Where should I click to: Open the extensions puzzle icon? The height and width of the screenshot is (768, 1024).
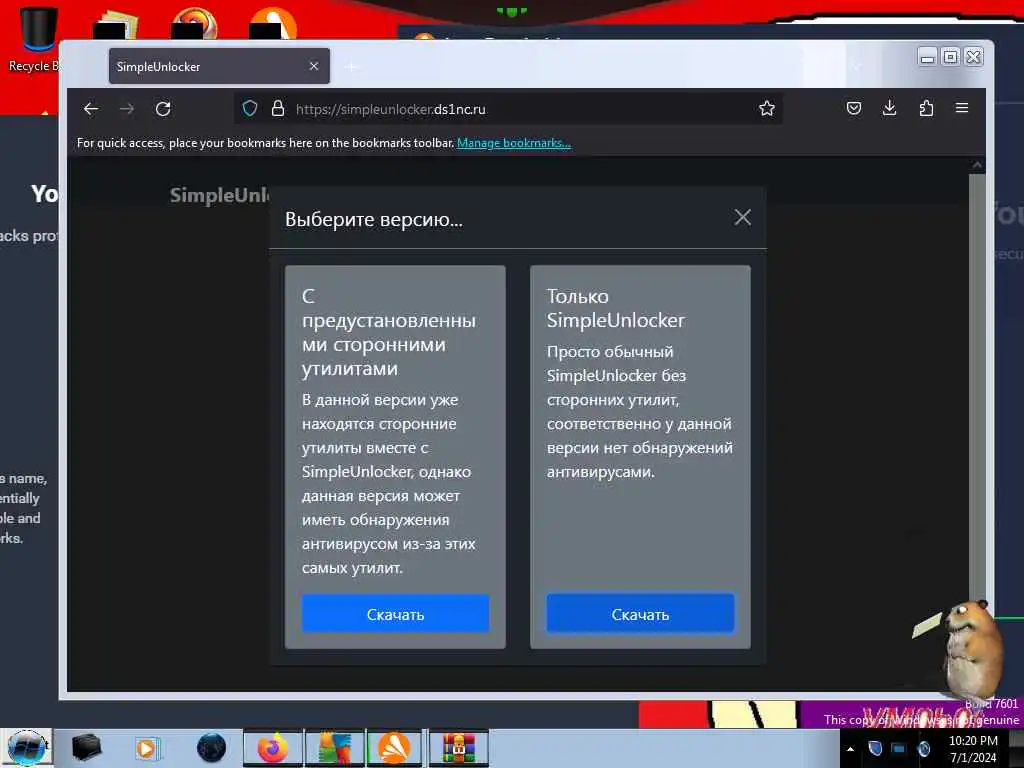pos(925,108)
